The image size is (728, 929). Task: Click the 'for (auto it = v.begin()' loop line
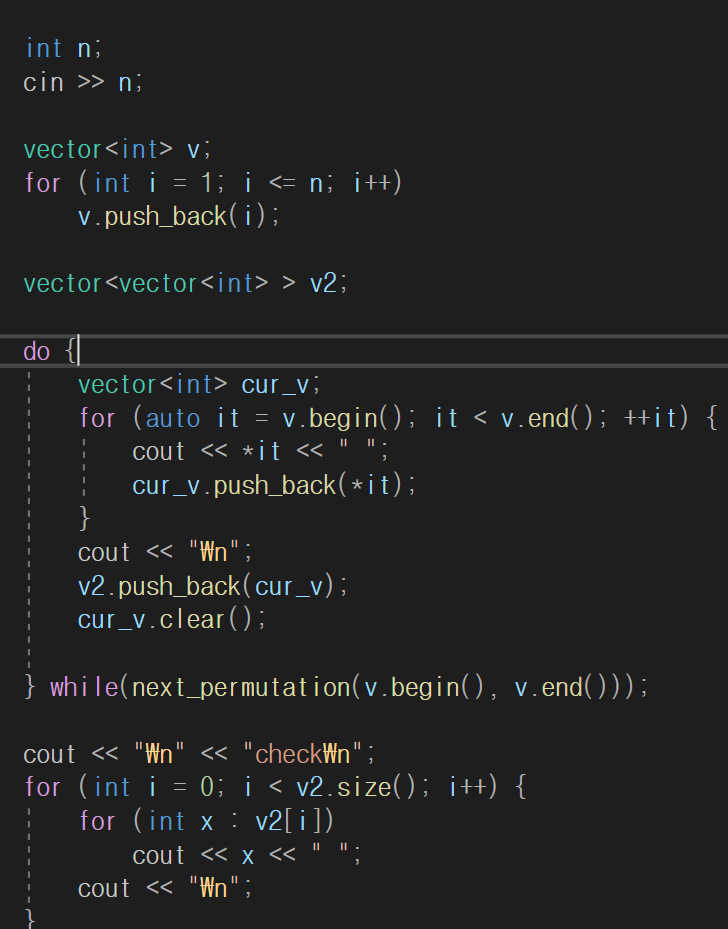(398, 418)
